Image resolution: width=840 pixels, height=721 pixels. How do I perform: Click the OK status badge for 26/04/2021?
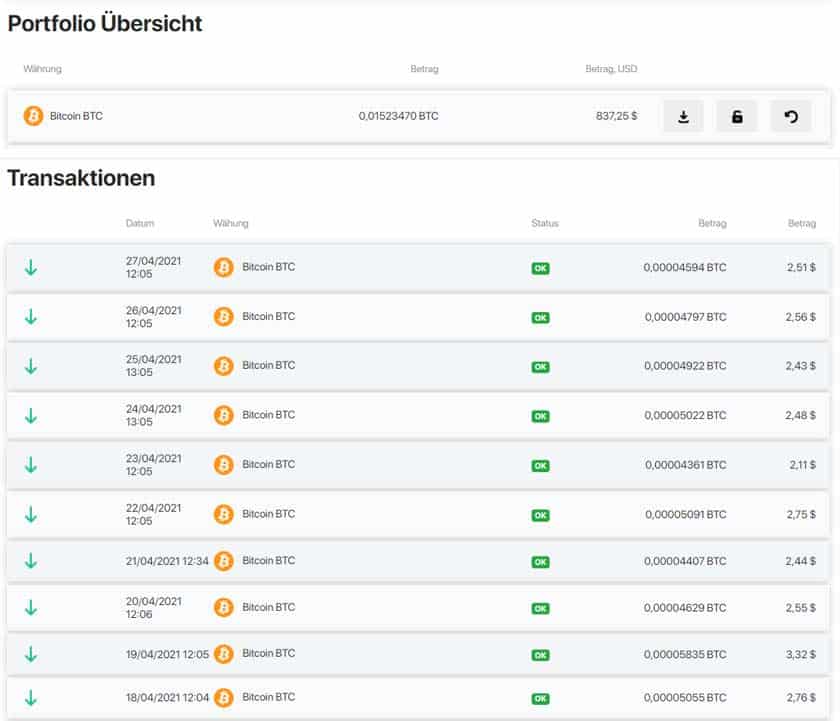[540, 318]
